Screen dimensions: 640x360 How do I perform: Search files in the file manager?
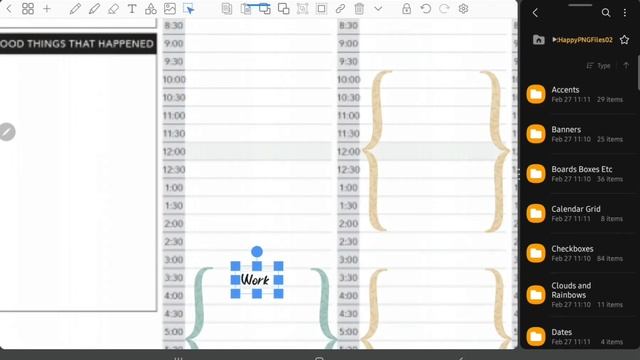click(606, 13)
